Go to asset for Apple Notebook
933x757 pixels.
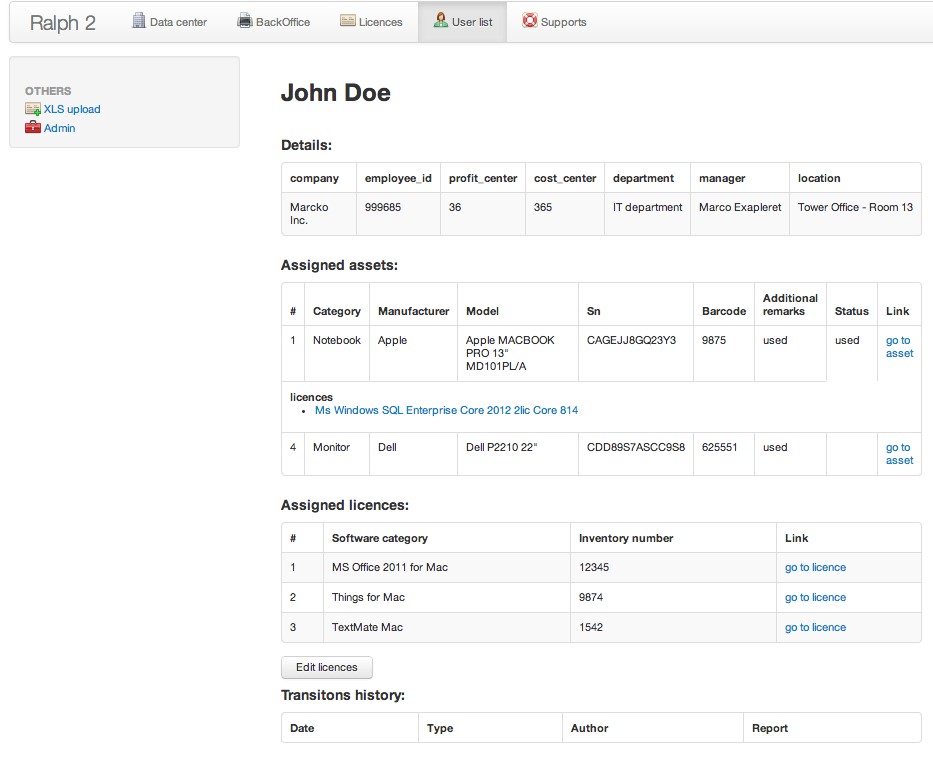(899, 347)
